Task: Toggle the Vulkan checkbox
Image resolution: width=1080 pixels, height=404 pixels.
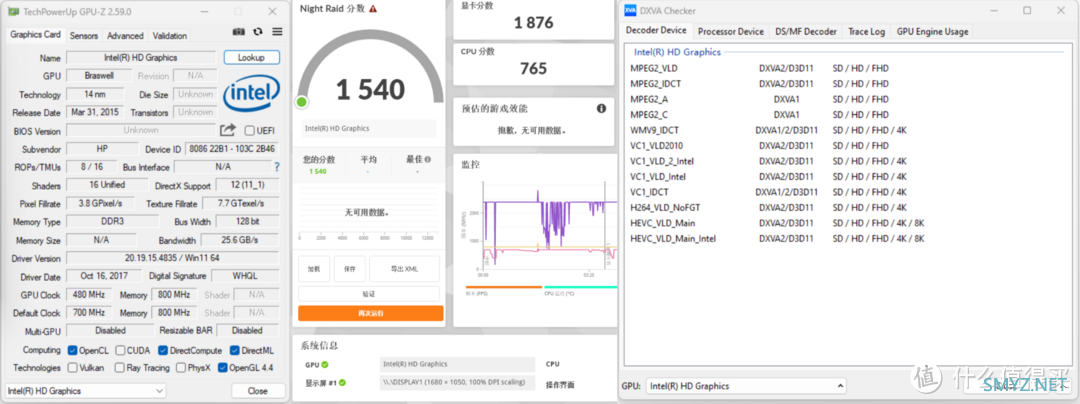Action: (x=72, y=368)
